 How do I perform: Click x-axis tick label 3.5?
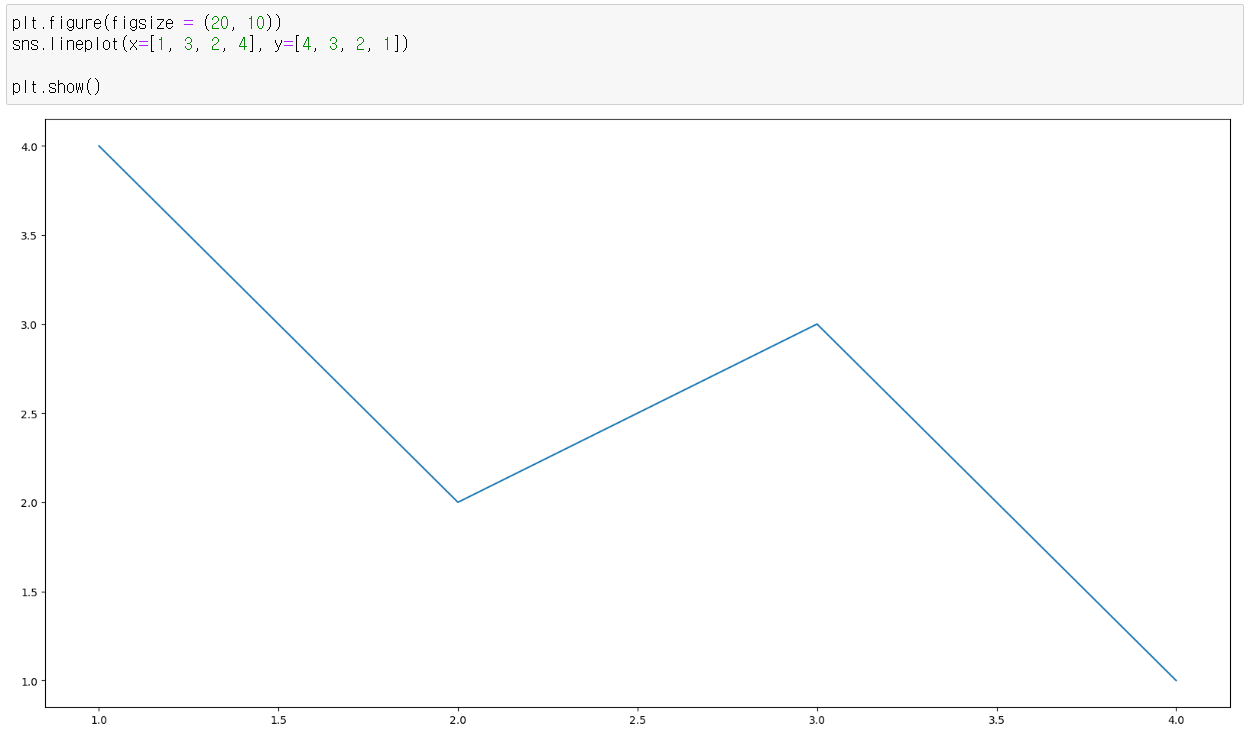pyautogui.click(x=996, y=719)
